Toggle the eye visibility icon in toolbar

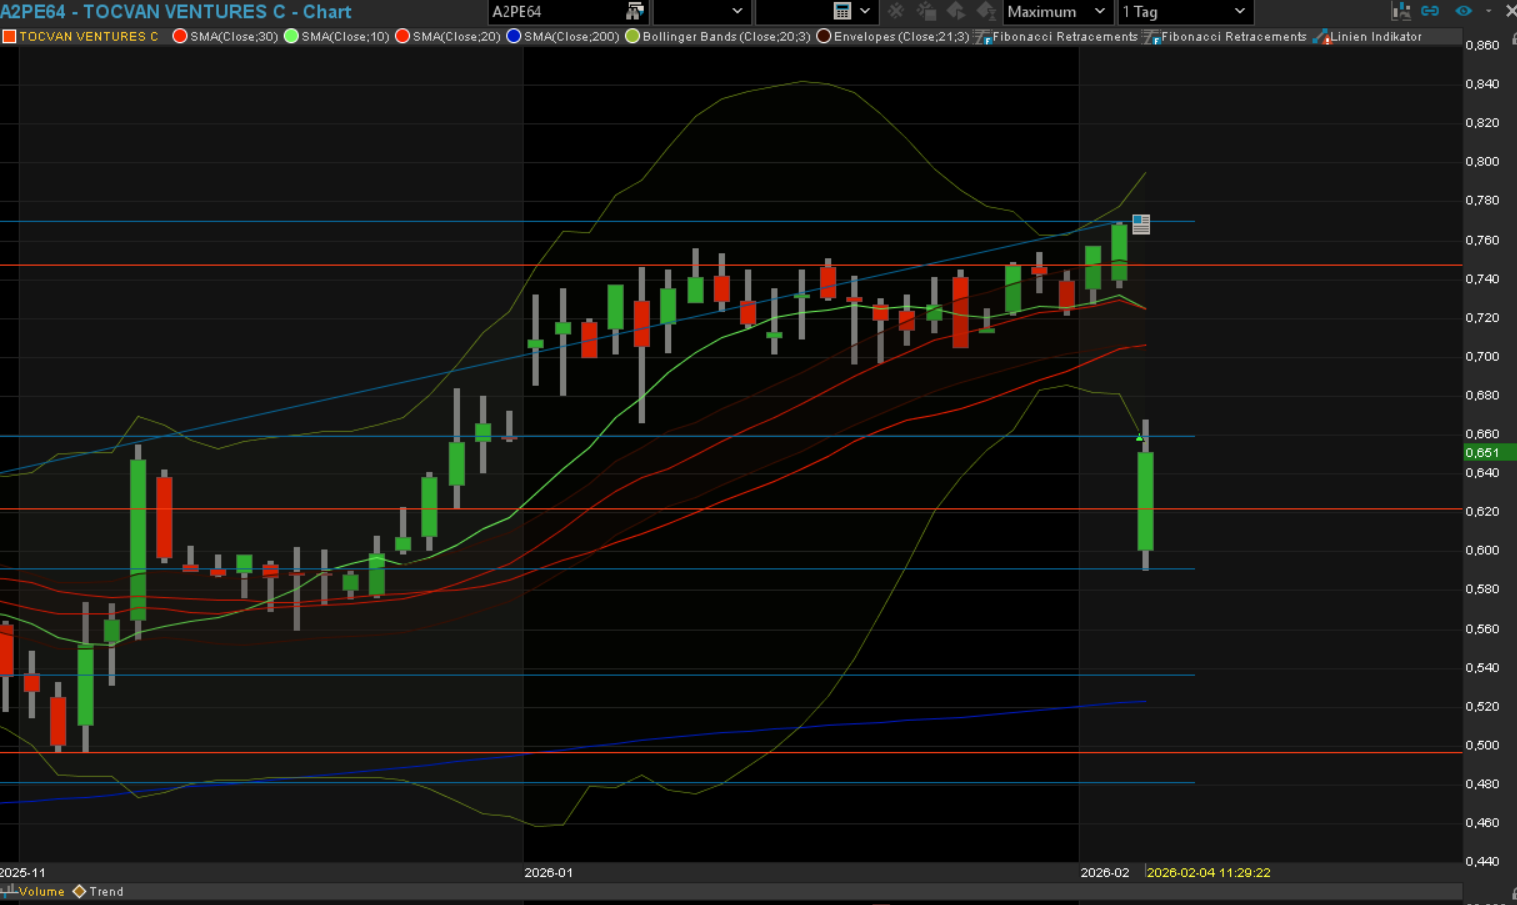(1463, 11)
